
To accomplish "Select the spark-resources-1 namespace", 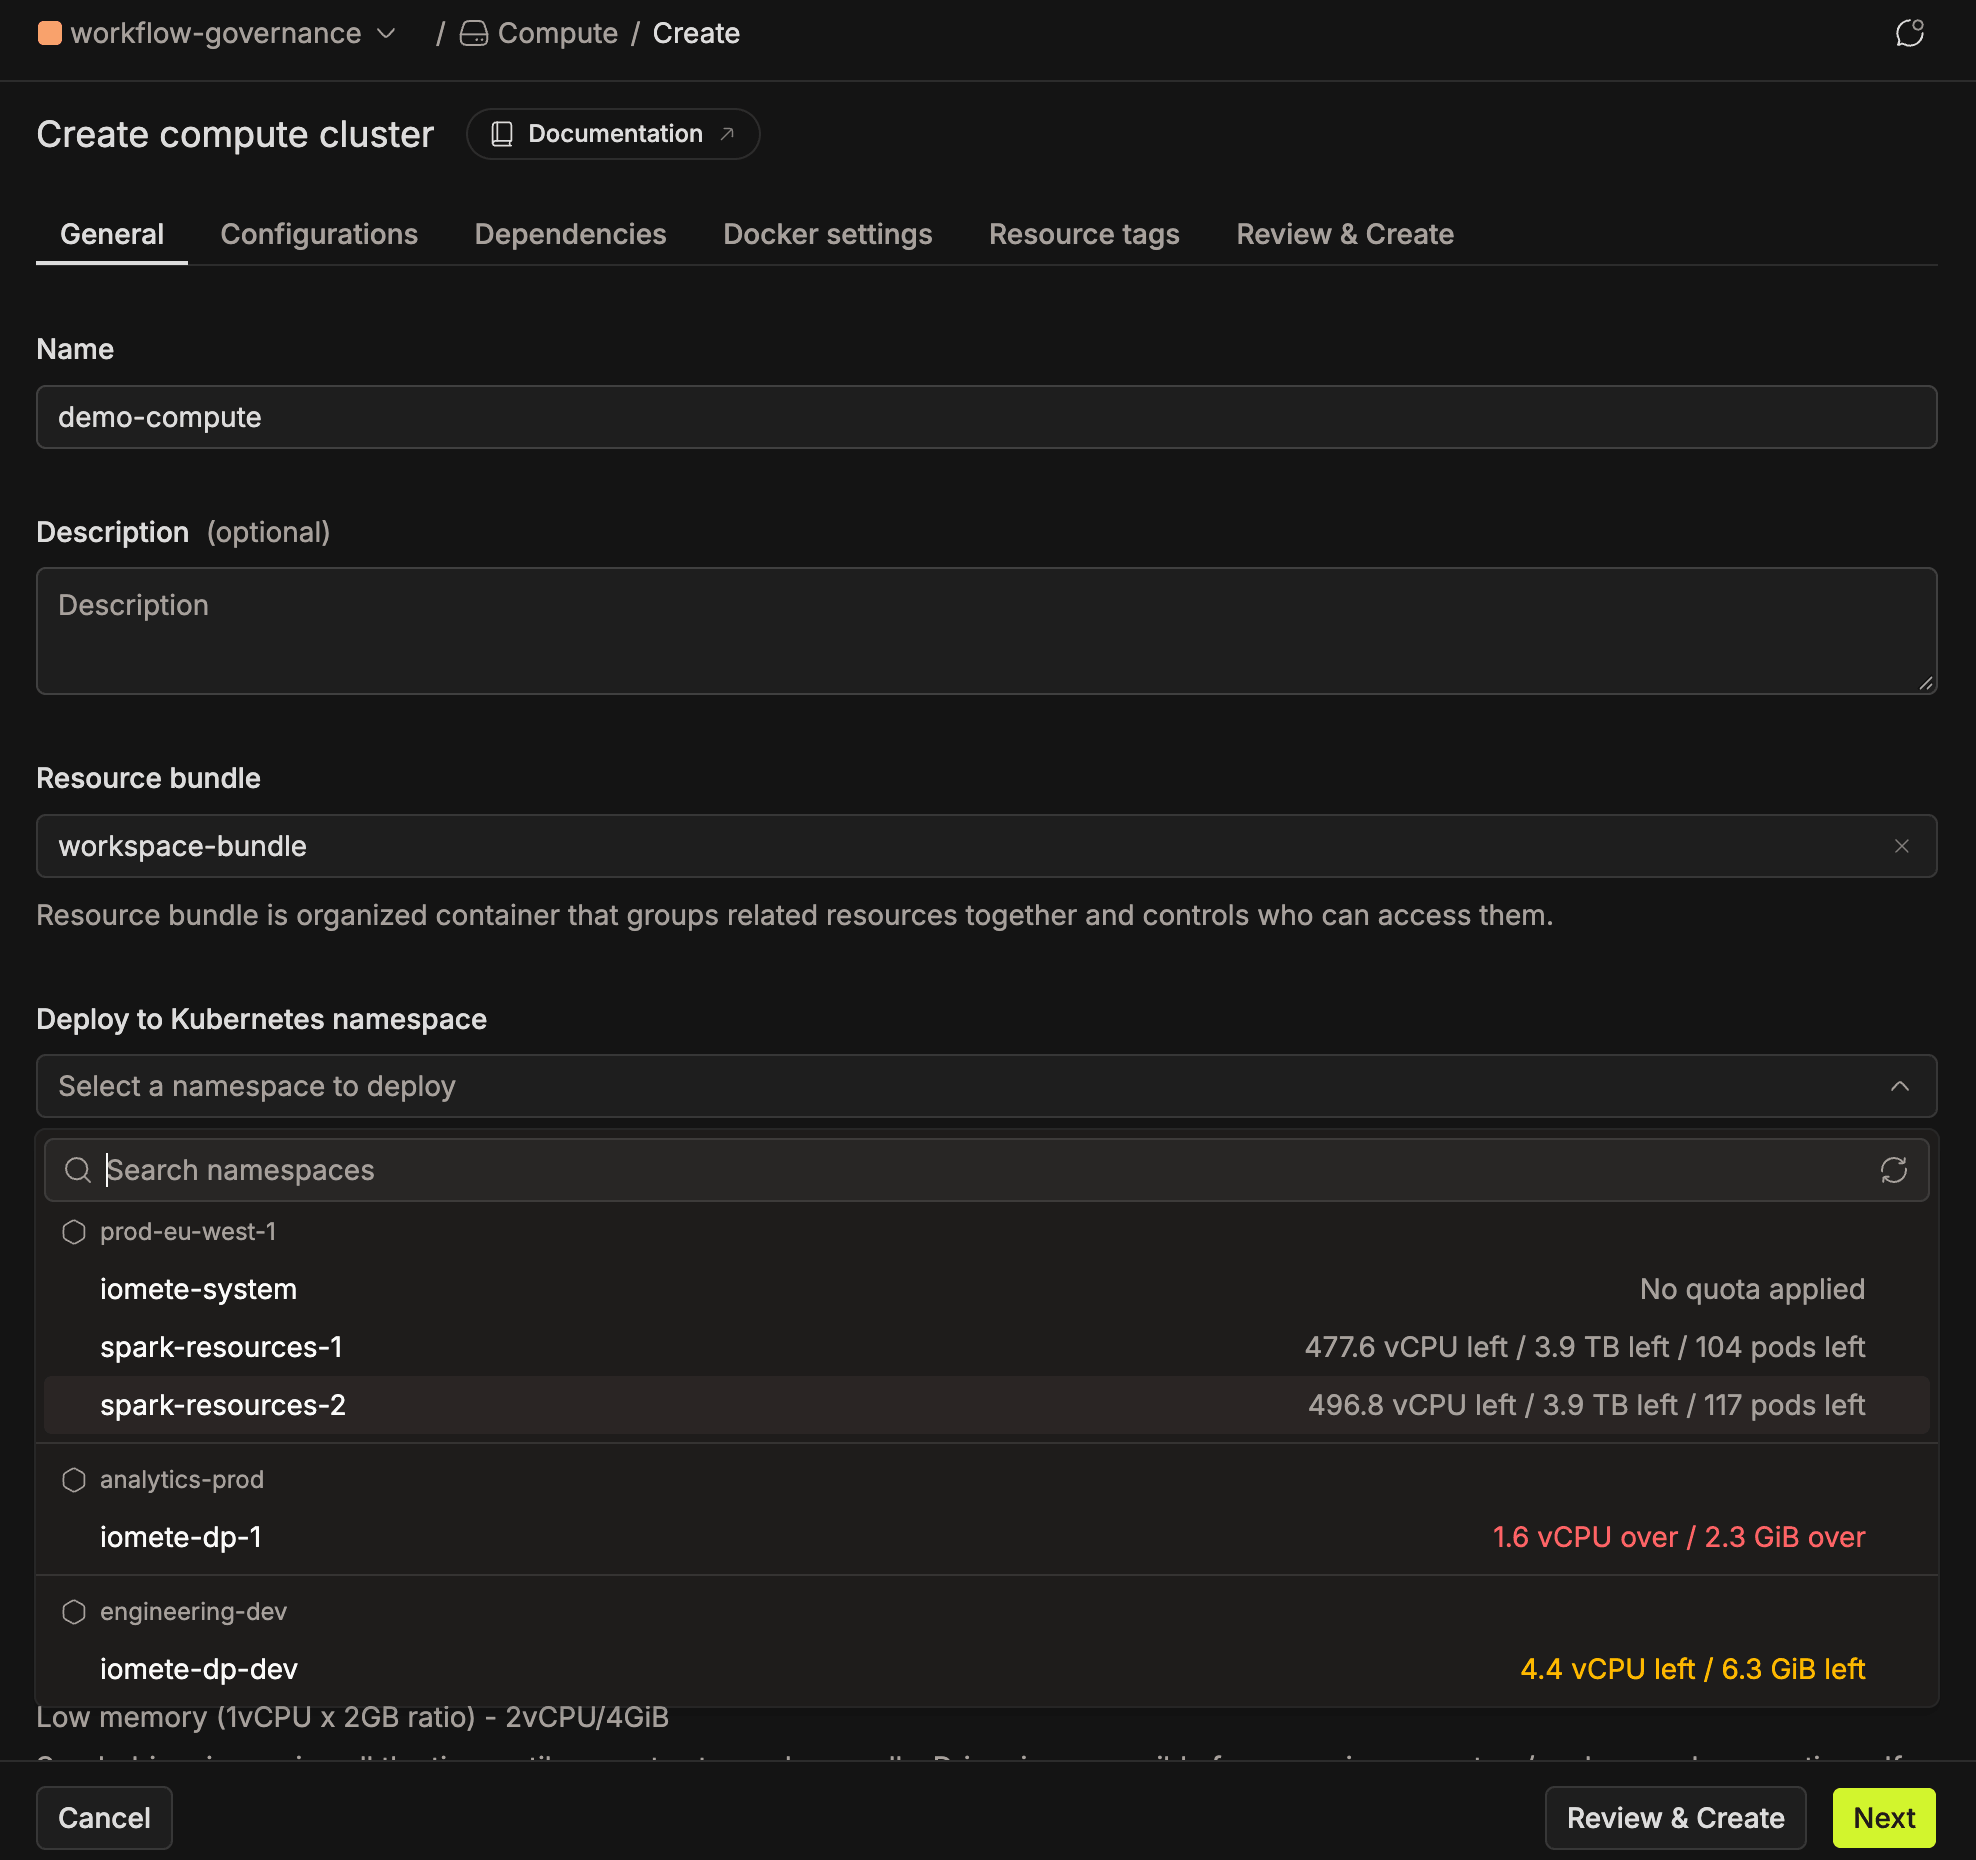I will tap(986, 1347).
